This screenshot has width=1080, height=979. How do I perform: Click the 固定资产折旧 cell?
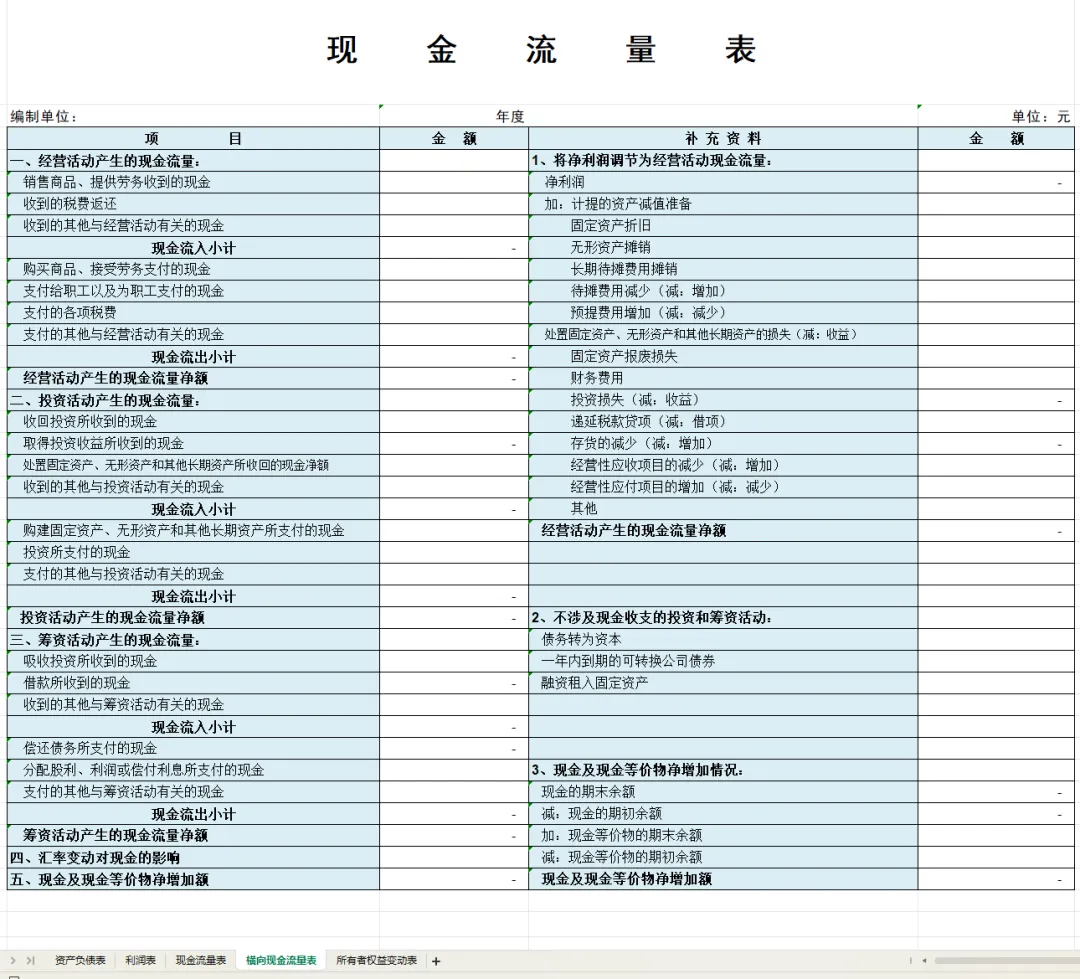coord(723,226)
